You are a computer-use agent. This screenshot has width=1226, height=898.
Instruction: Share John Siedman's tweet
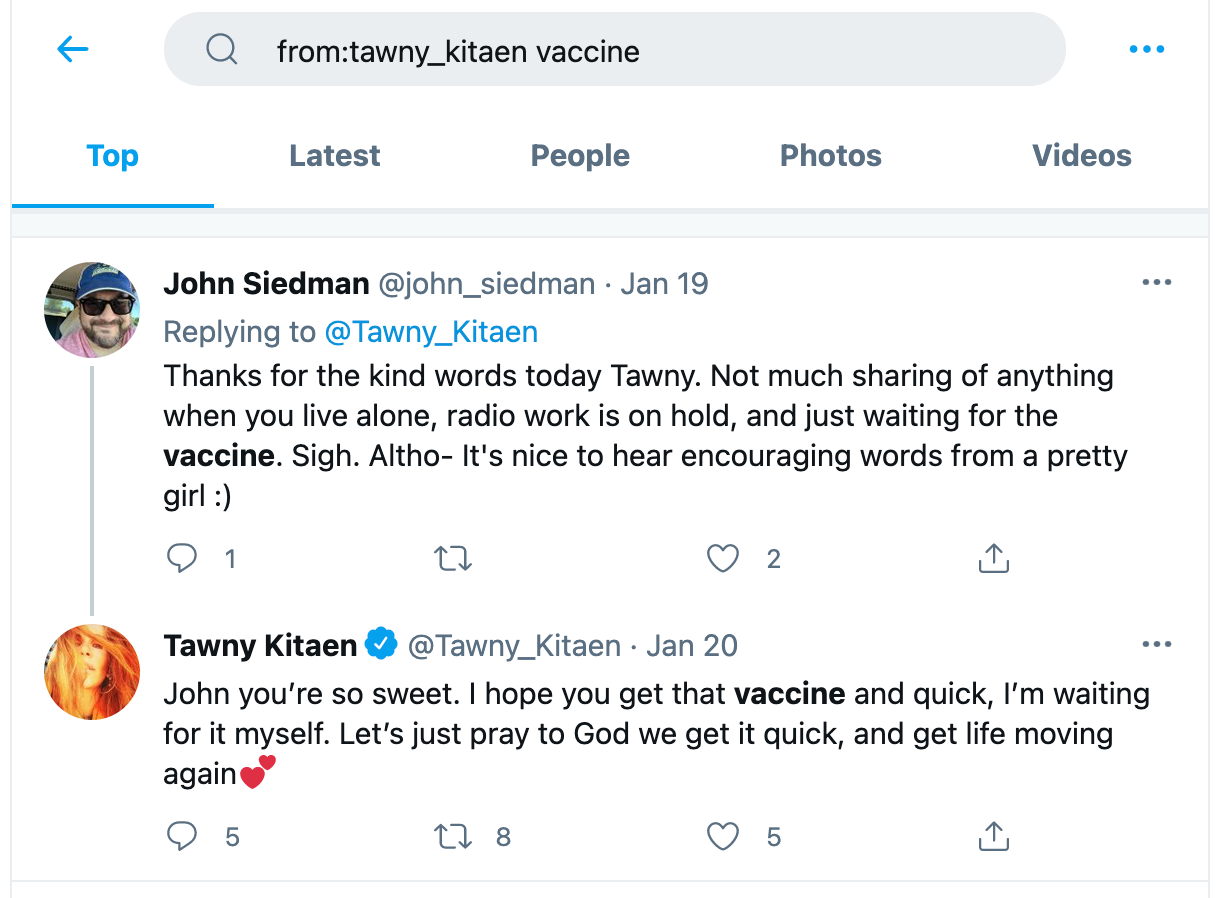(993, 558)
